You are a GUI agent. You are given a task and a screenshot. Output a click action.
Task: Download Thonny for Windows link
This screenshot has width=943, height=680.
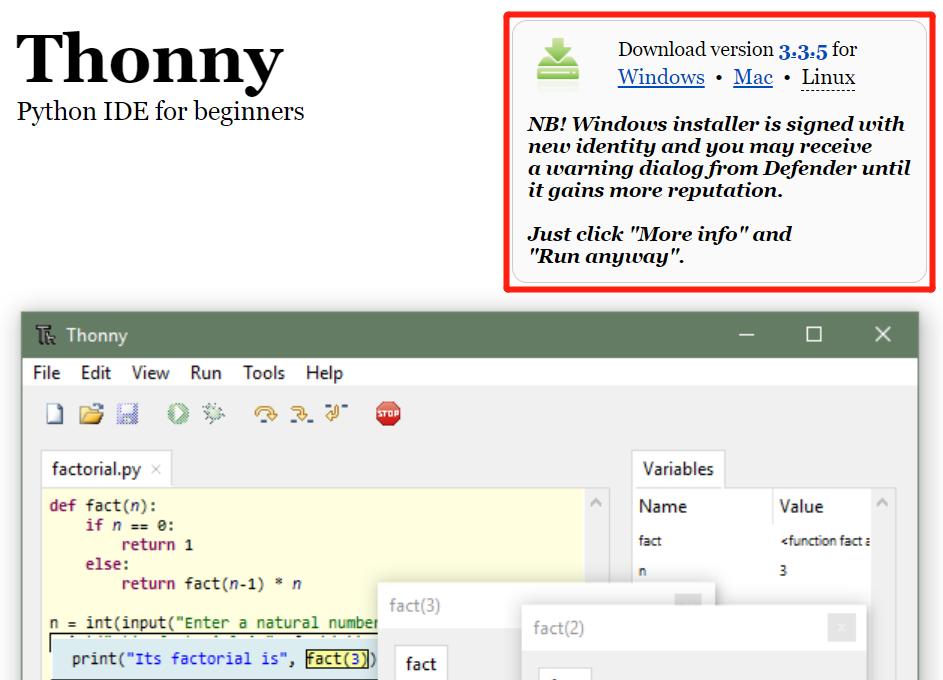click(661, 77)
